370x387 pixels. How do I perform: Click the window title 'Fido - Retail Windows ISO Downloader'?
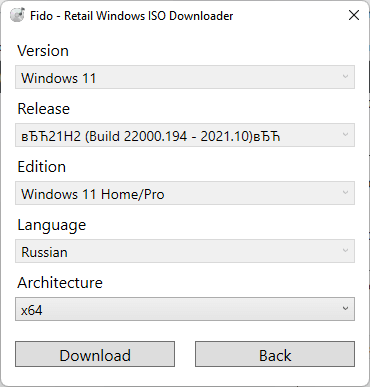coord(132,16)
